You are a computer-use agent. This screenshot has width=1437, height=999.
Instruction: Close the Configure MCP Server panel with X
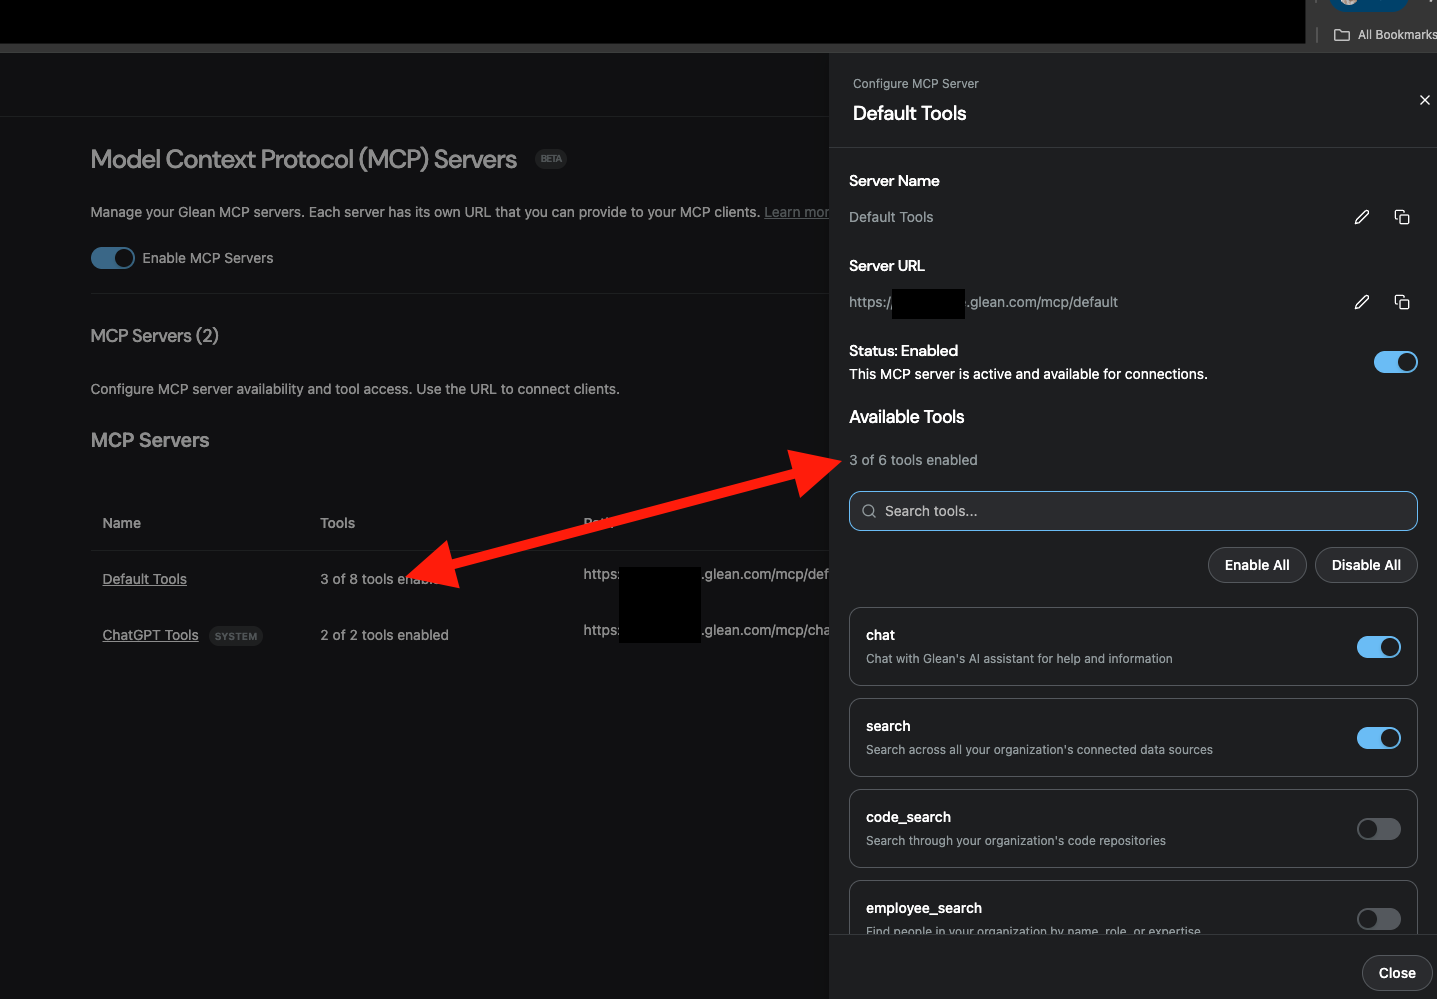(1424, 100)
